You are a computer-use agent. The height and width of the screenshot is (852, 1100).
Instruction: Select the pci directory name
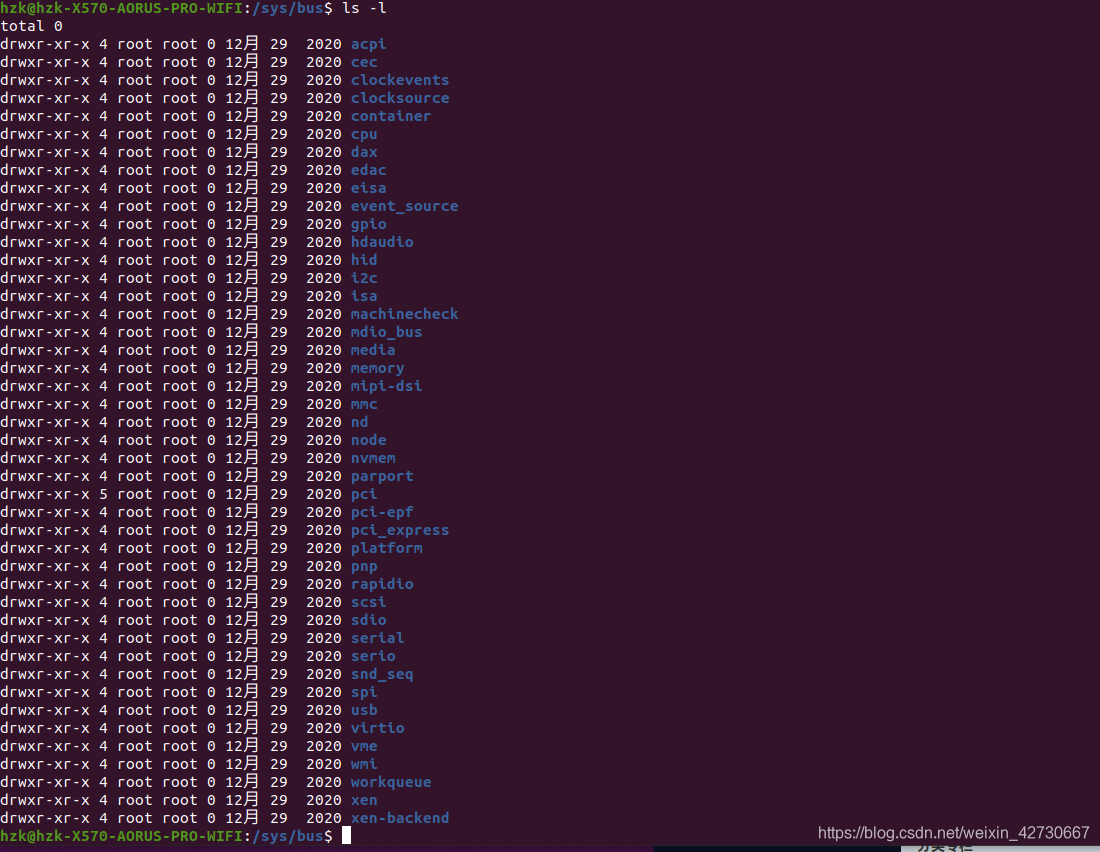pos(362,493)
